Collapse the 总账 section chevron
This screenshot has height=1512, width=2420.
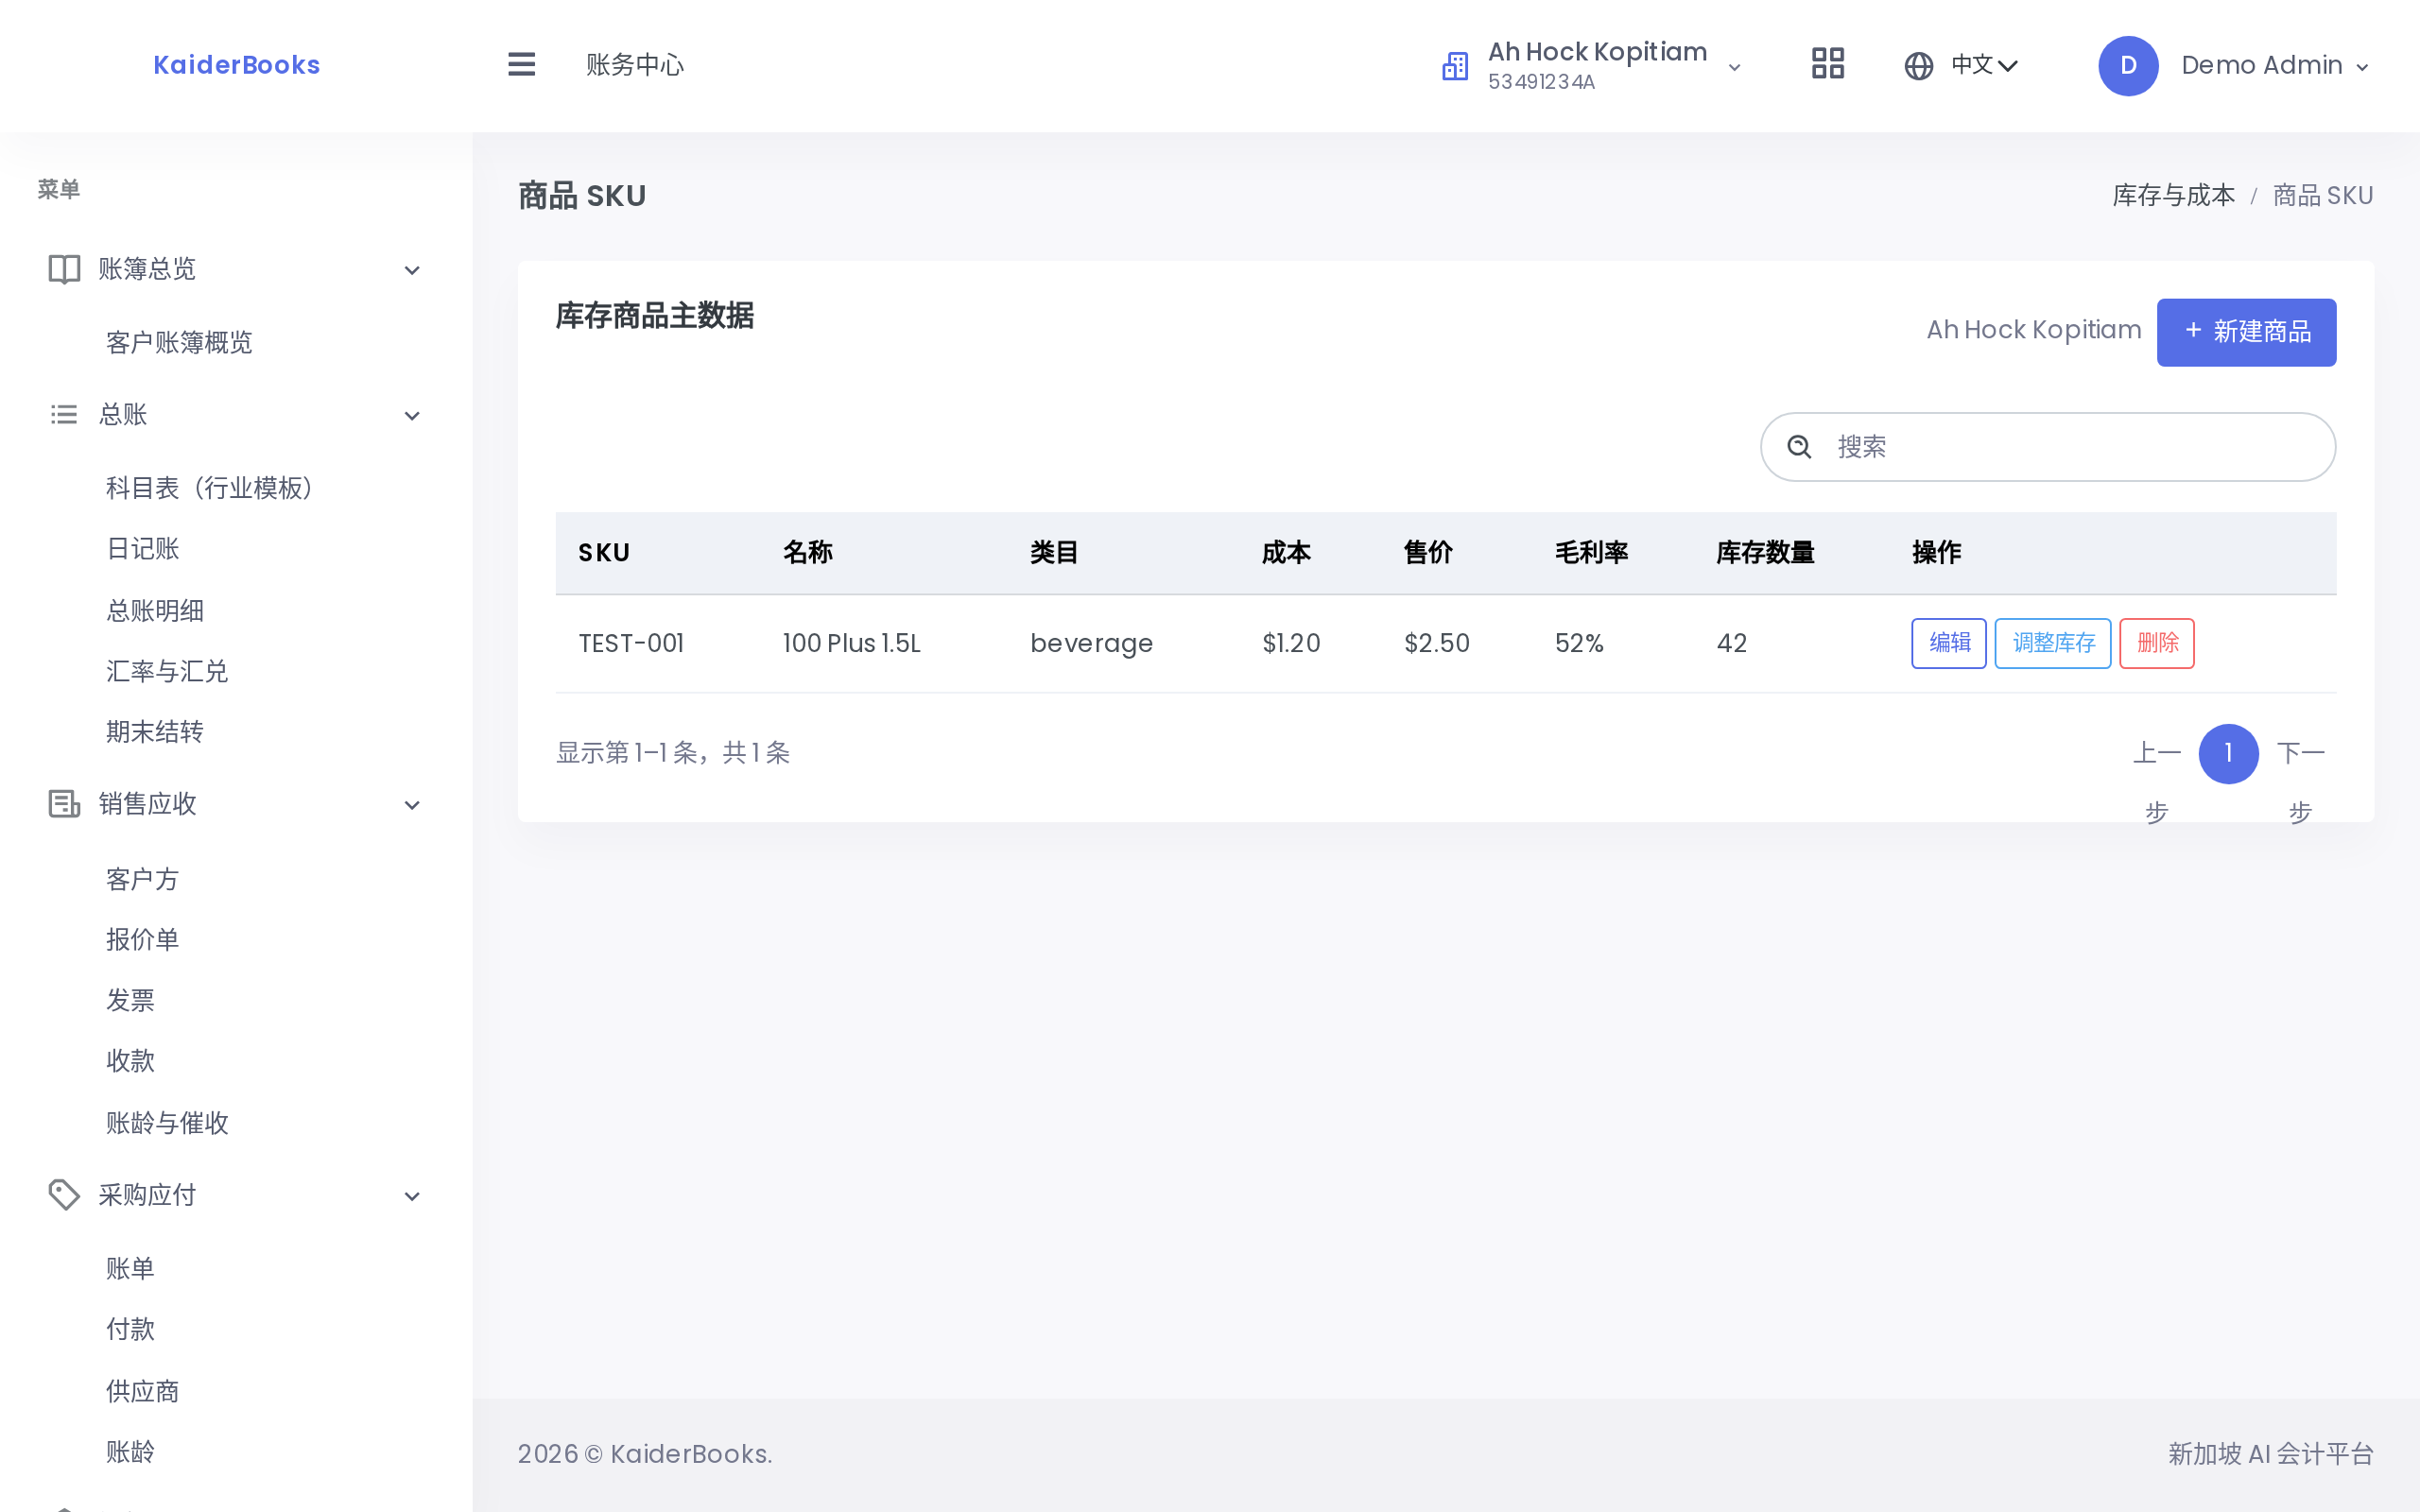pyautogui.click(x=412, y=415)
